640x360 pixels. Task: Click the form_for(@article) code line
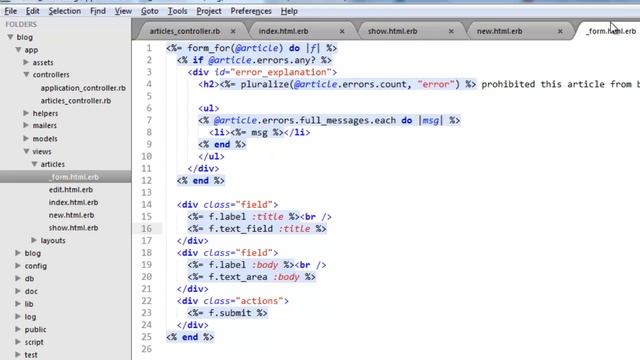(x=251, y=48)
